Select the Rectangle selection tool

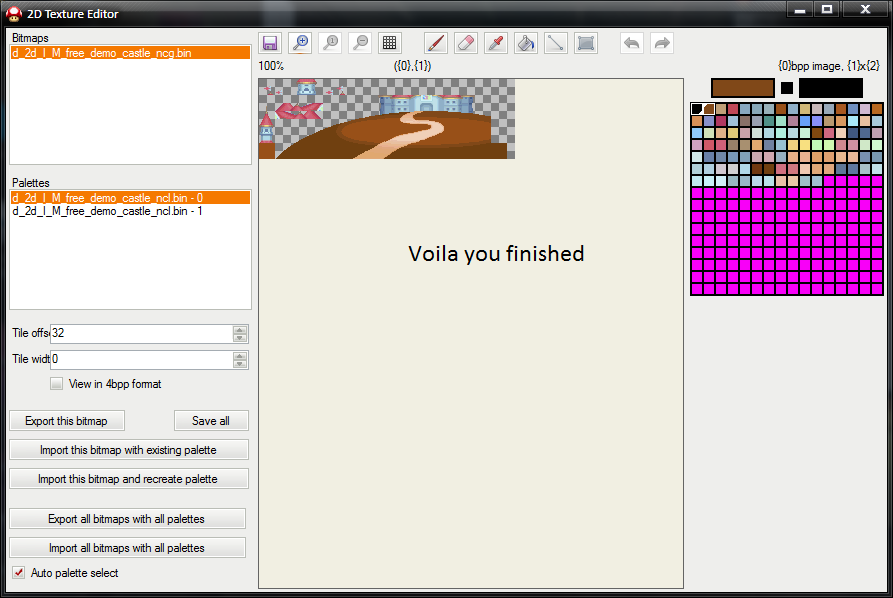click(586, 43)
